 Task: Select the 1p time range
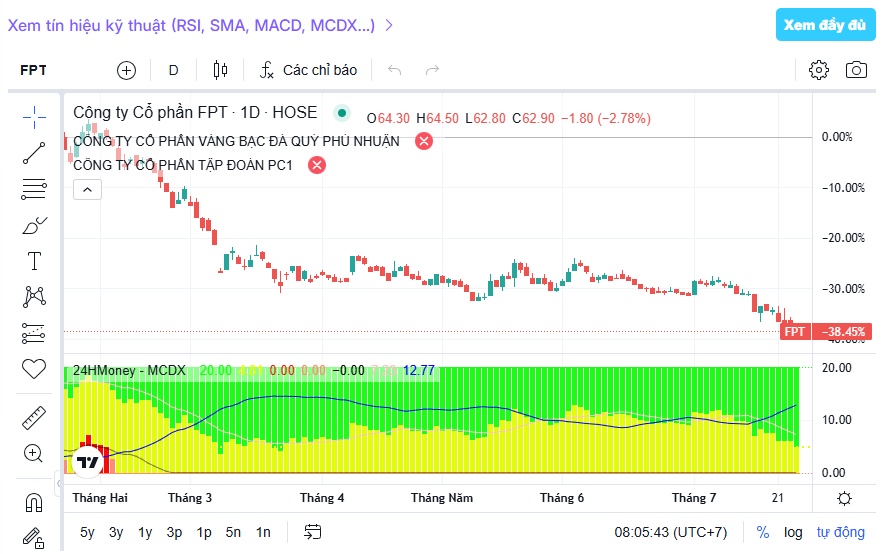[x=204, y=532]
